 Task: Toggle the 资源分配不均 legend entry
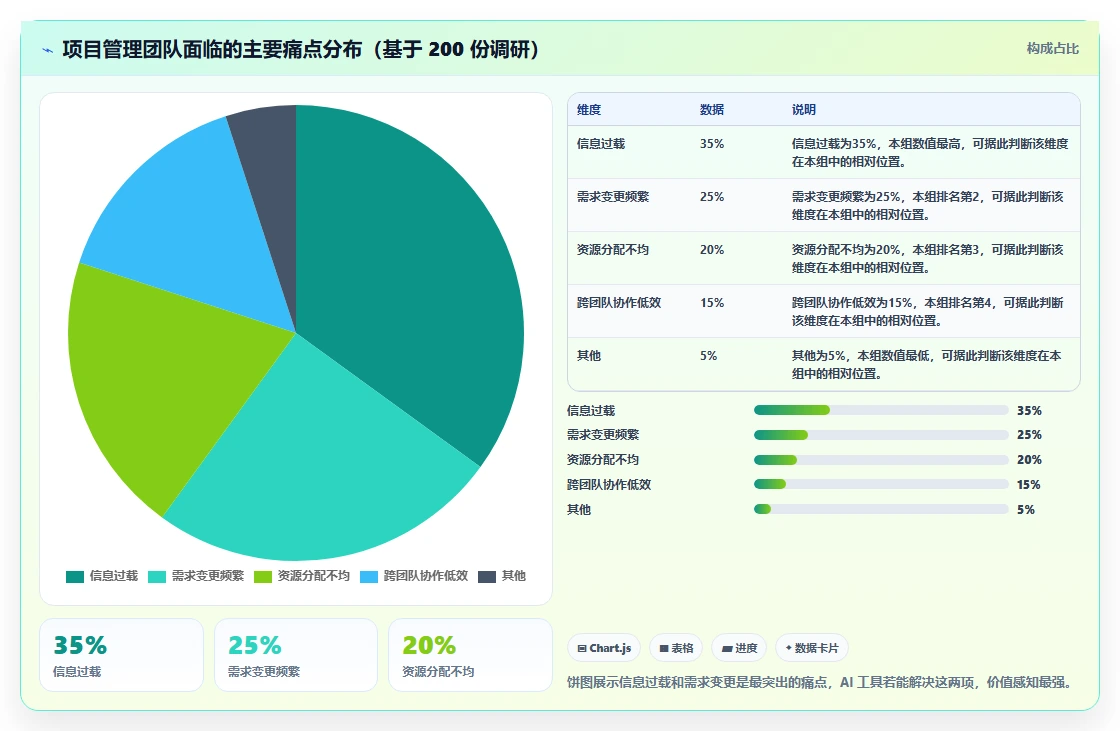point(301,576)
